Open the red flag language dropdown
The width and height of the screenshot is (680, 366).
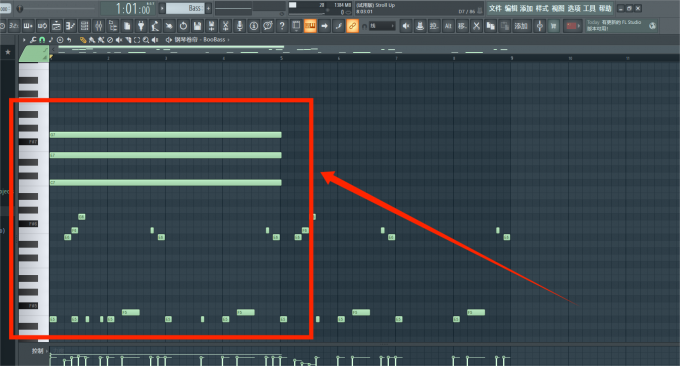(572, 26)
